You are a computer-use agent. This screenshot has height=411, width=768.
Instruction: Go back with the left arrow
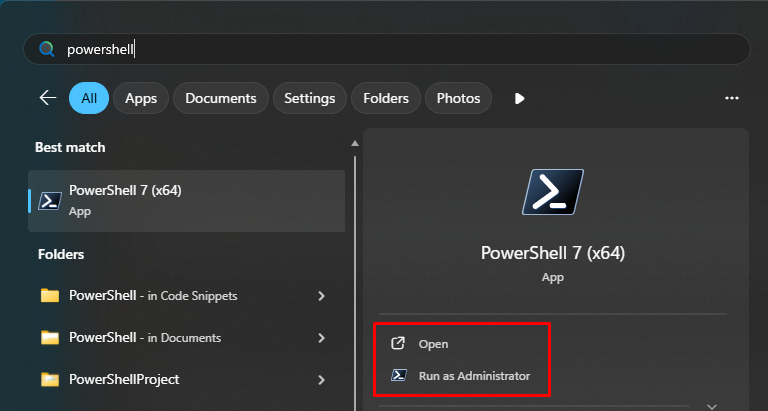click(48, 98)
